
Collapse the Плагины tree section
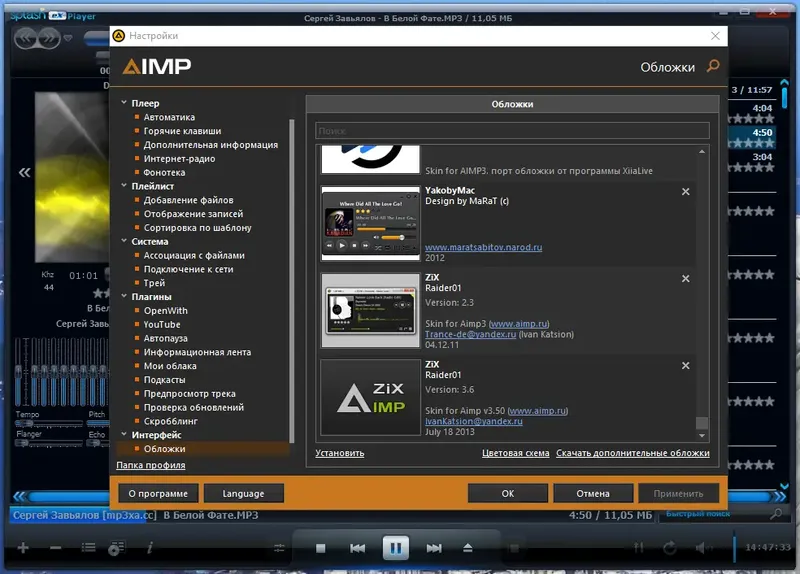tap(124, 296)
